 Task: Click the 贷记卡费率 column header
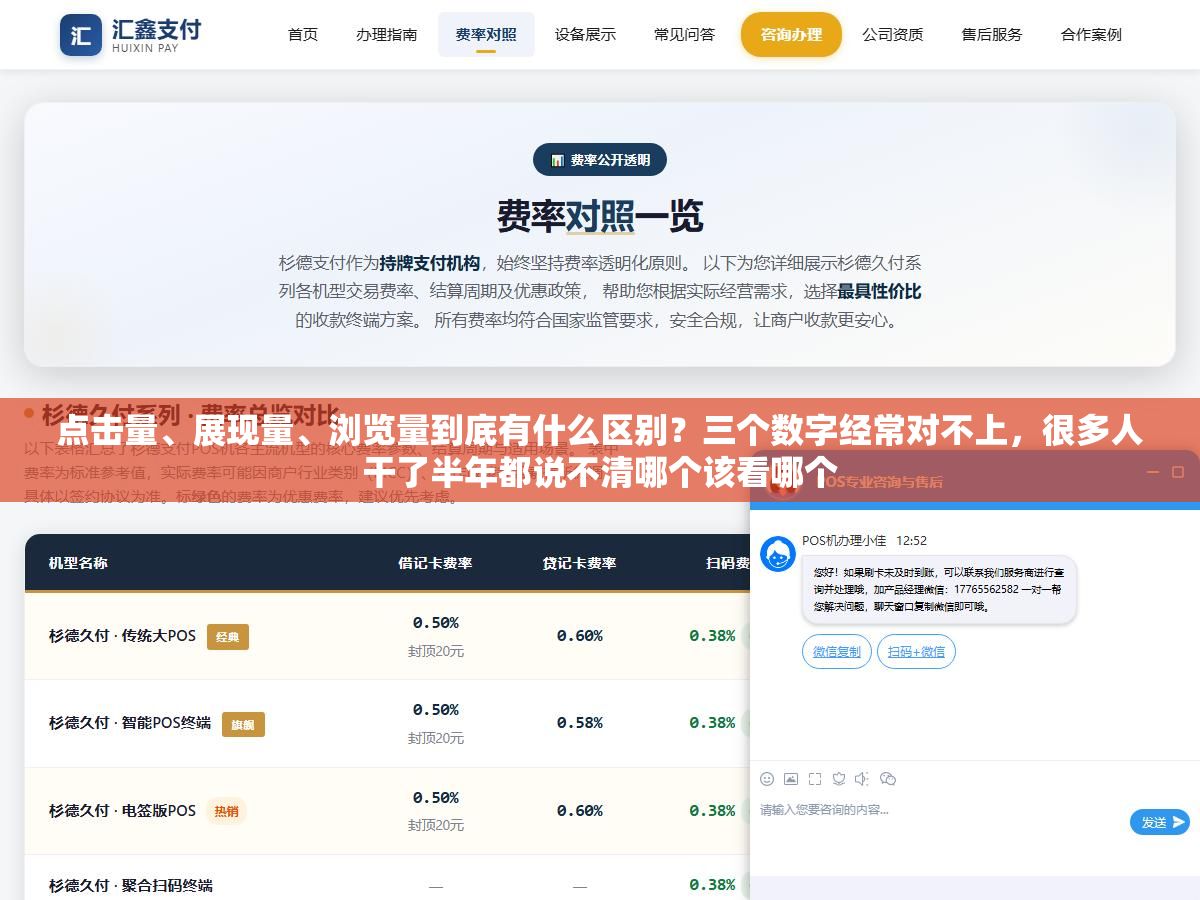click(x=580, y=563)
